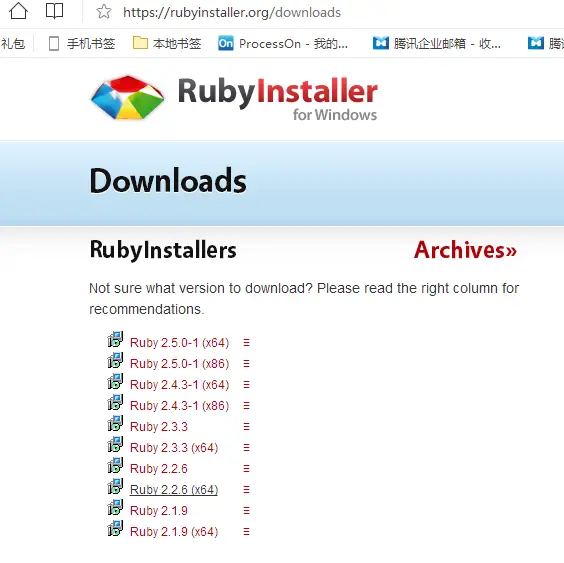The image size is (564, 563).
Task: Click installer icon beside Ruby 2.5.0-1 (x64)
Action: (115, 339)
